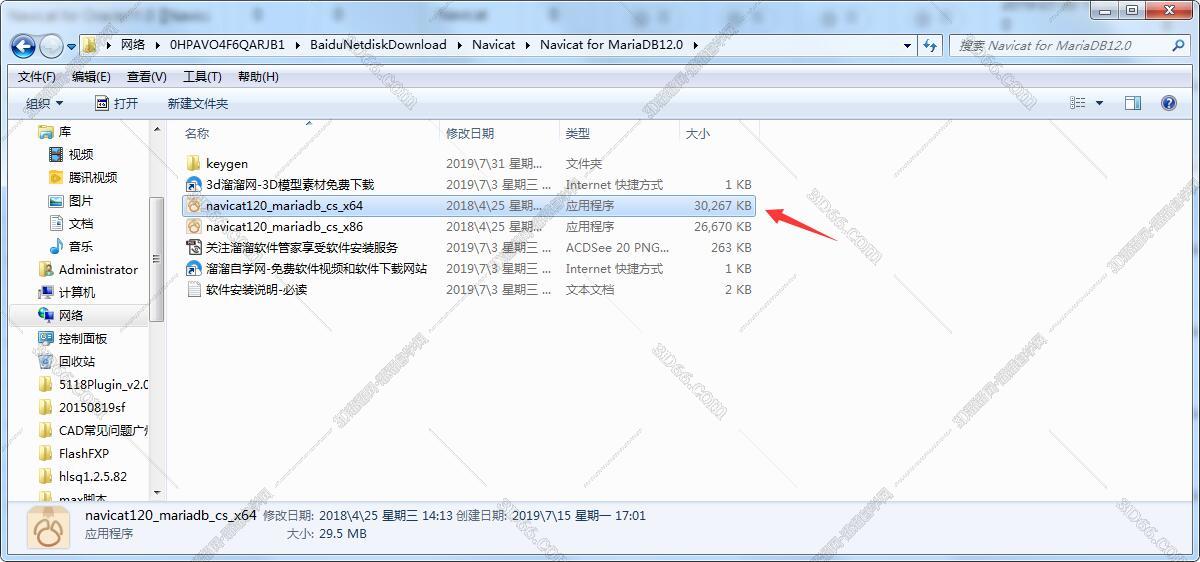Select the 关注溜溜软件管家享受软件安装服务 image file icon
This screenshot has width=1200, height=562.
point(194,247)
